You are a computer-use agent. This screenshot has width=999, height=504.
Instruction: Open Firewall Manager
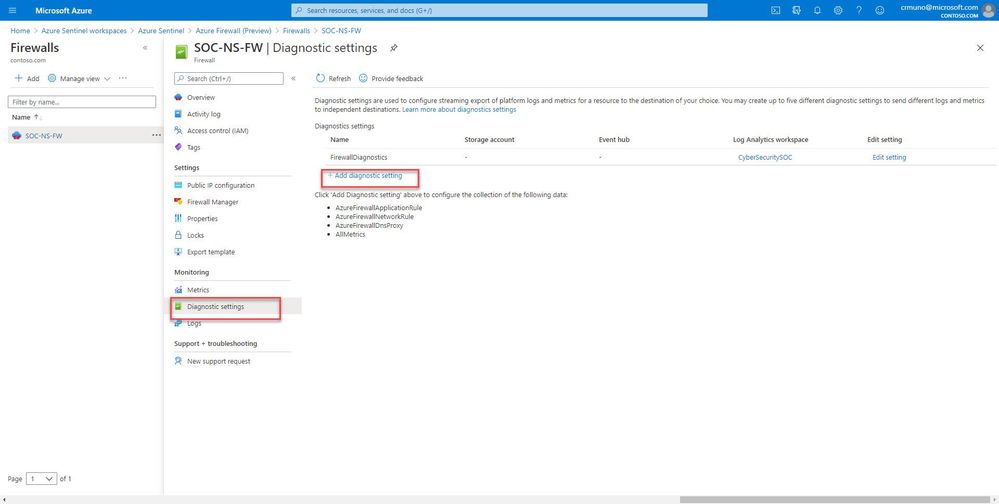click(213, 202)
